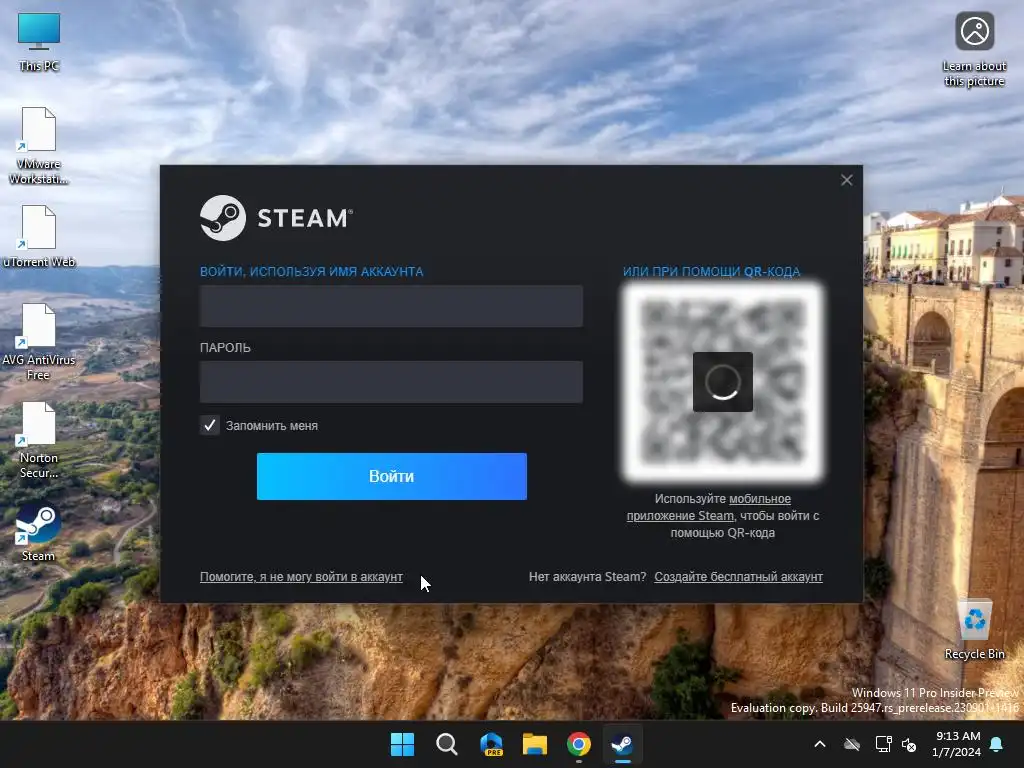Open File Explorer from the taskbar
The image size is (1024, 768).
pyautogui.click(x=535, y=744)
